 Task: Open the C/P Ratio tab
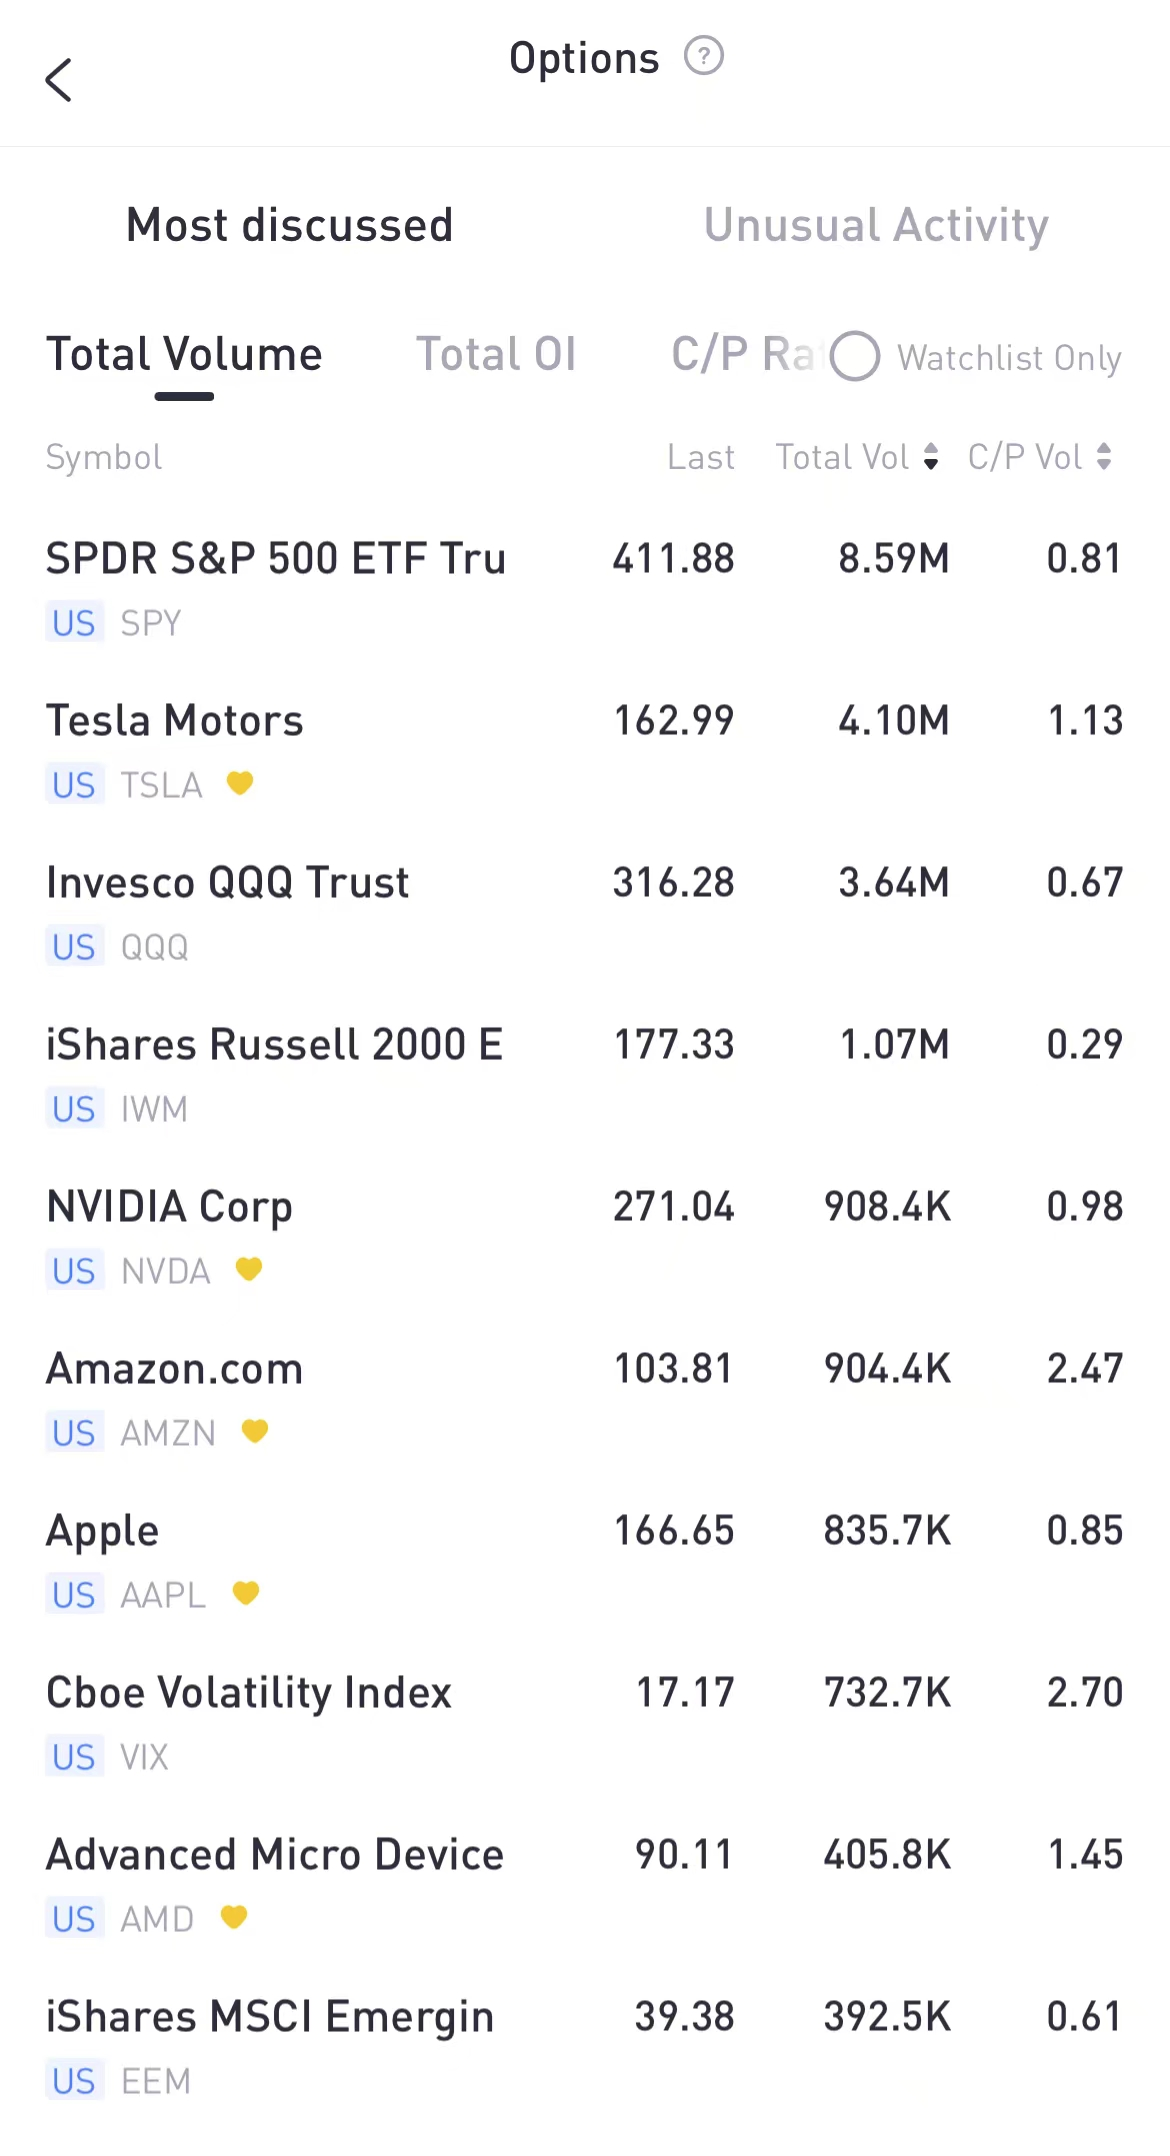740,354
